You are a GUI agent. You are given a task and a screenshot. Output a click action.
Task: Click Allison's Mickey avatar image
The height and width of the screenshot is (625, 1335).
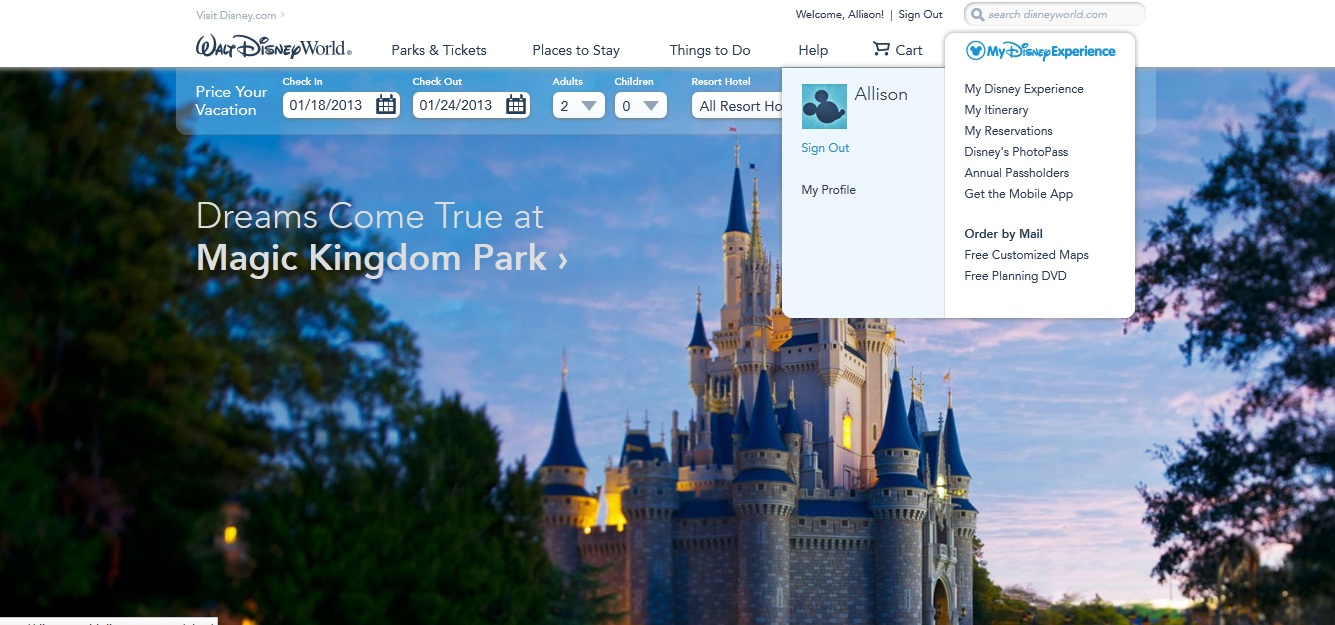point(824,107)
